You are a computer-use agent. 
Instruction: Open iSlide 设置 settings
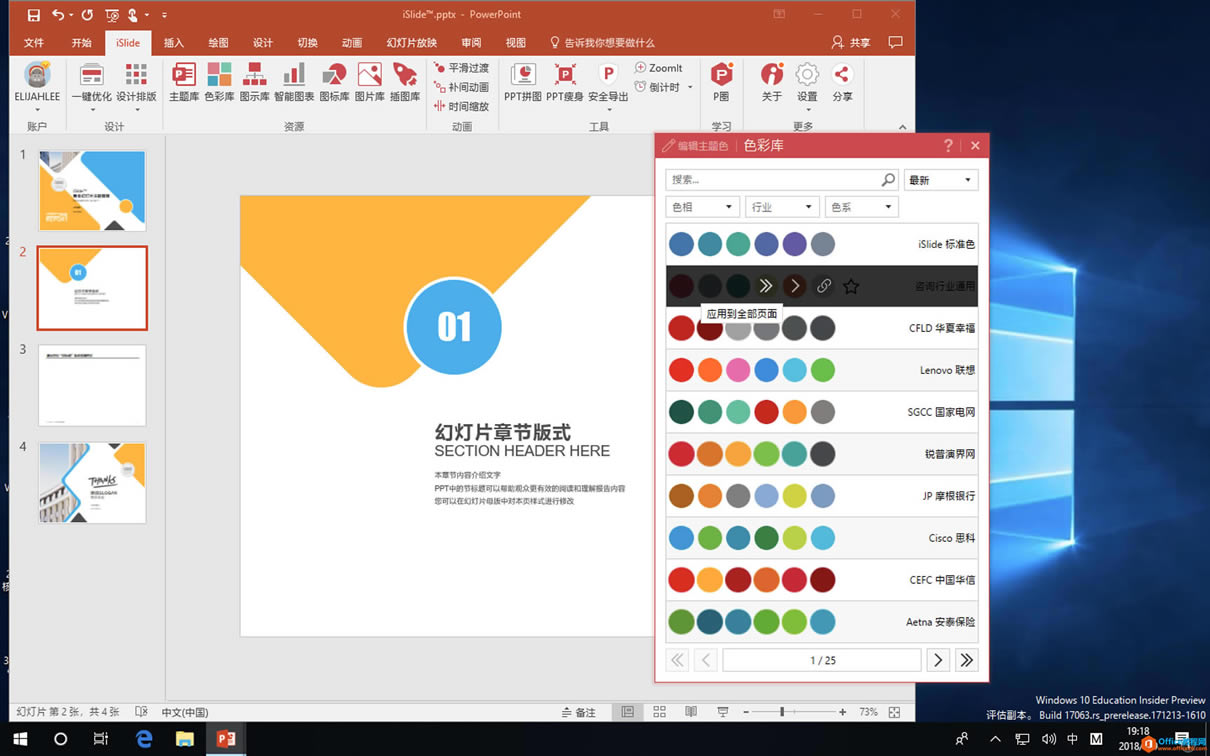click(807, 80)
